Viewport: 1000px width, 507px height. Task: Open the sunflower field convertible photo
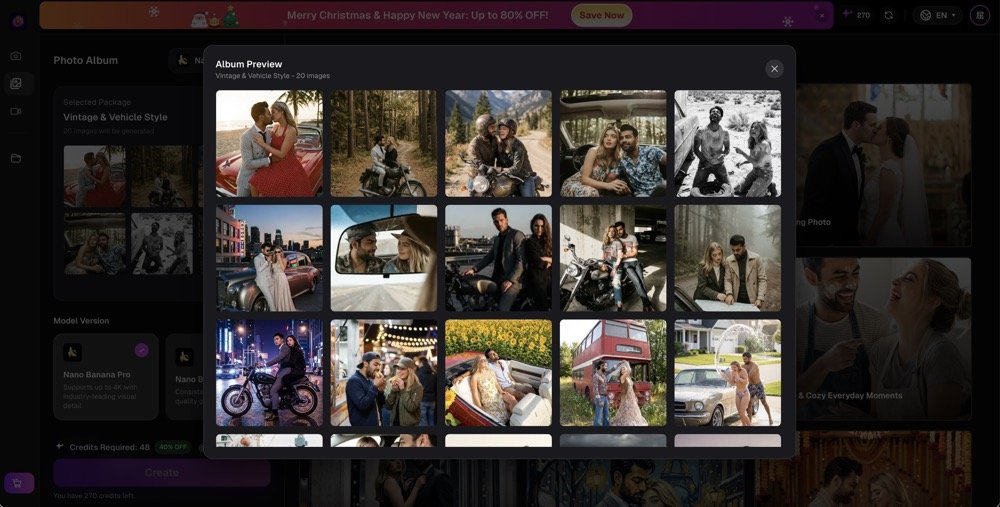click(498, 373)
